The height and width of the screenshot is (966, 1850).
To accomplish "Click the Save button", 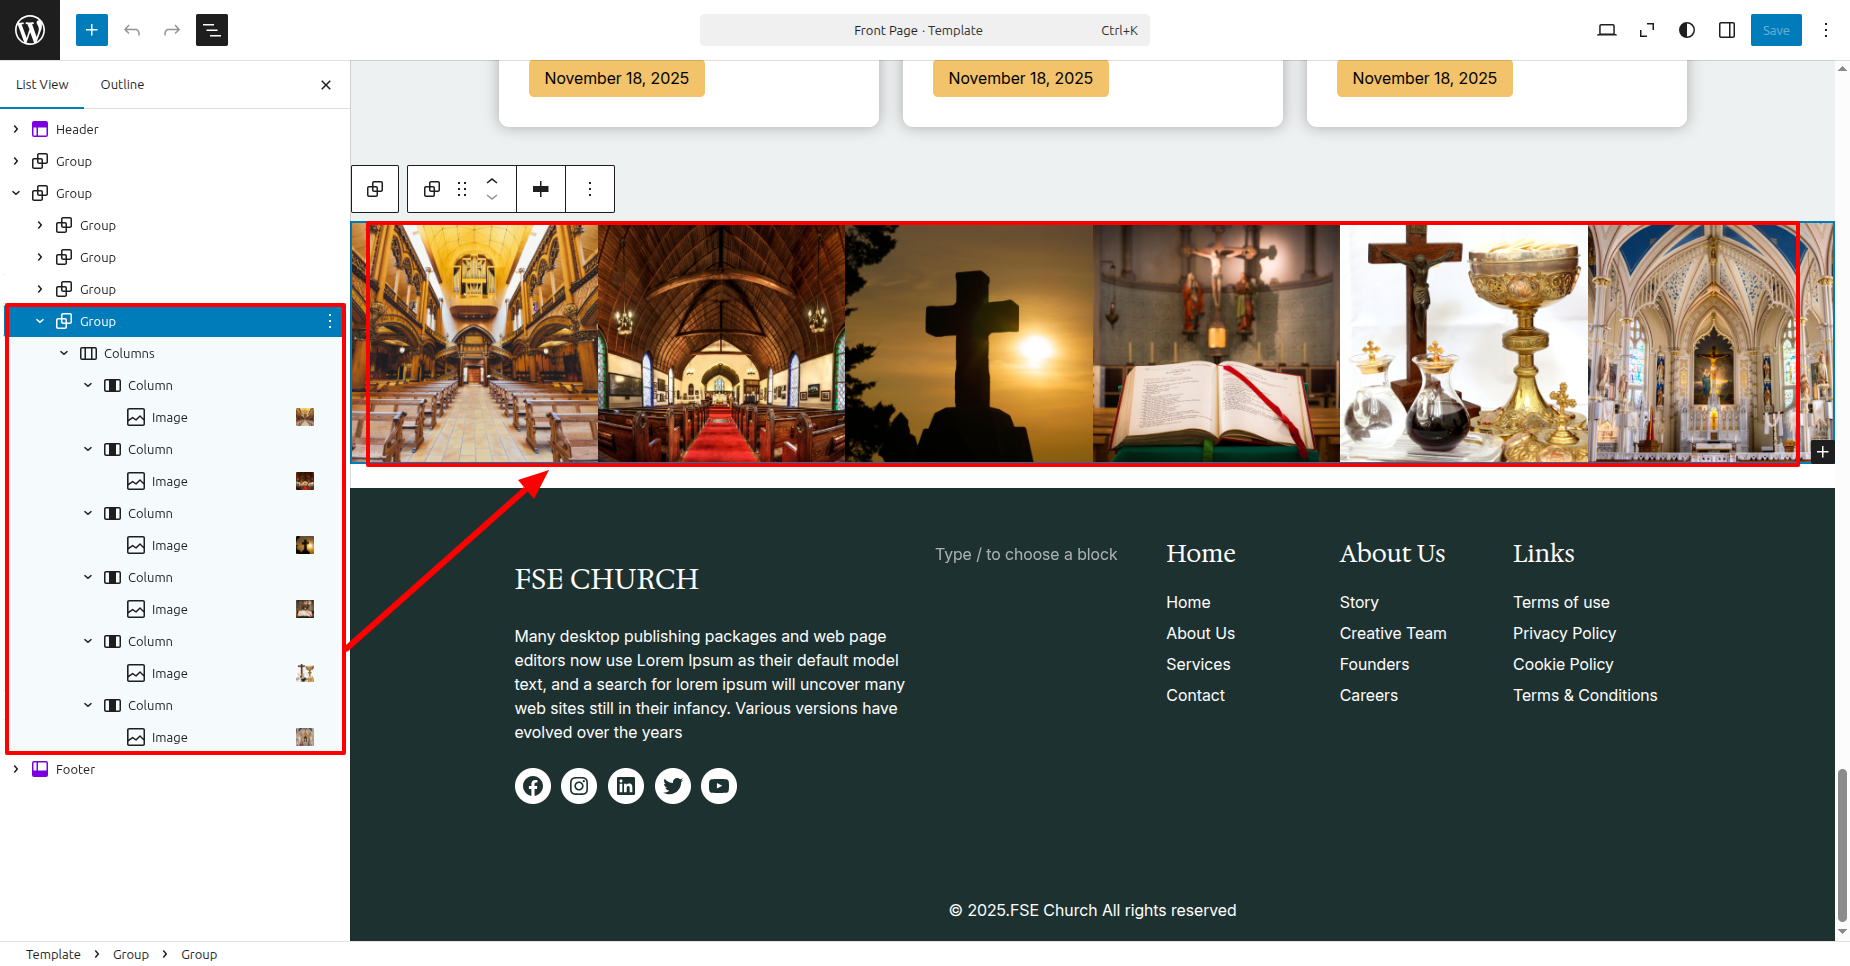I will click(1776, 30).
